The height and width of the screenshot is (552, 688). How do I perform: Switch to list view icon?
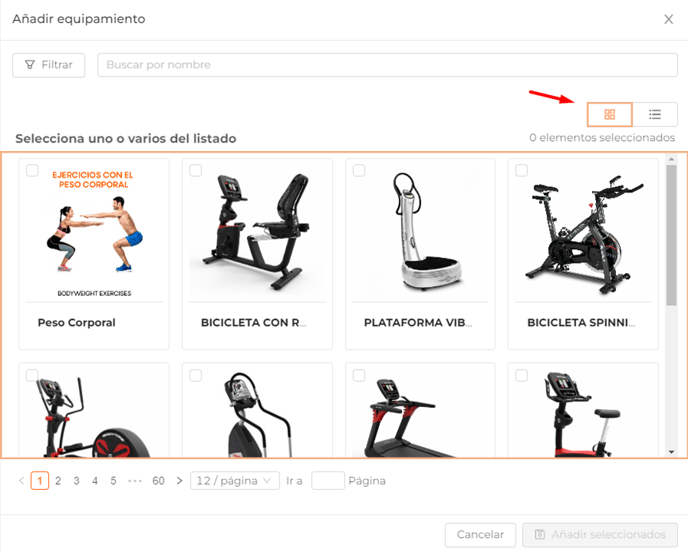coord(655,115)
